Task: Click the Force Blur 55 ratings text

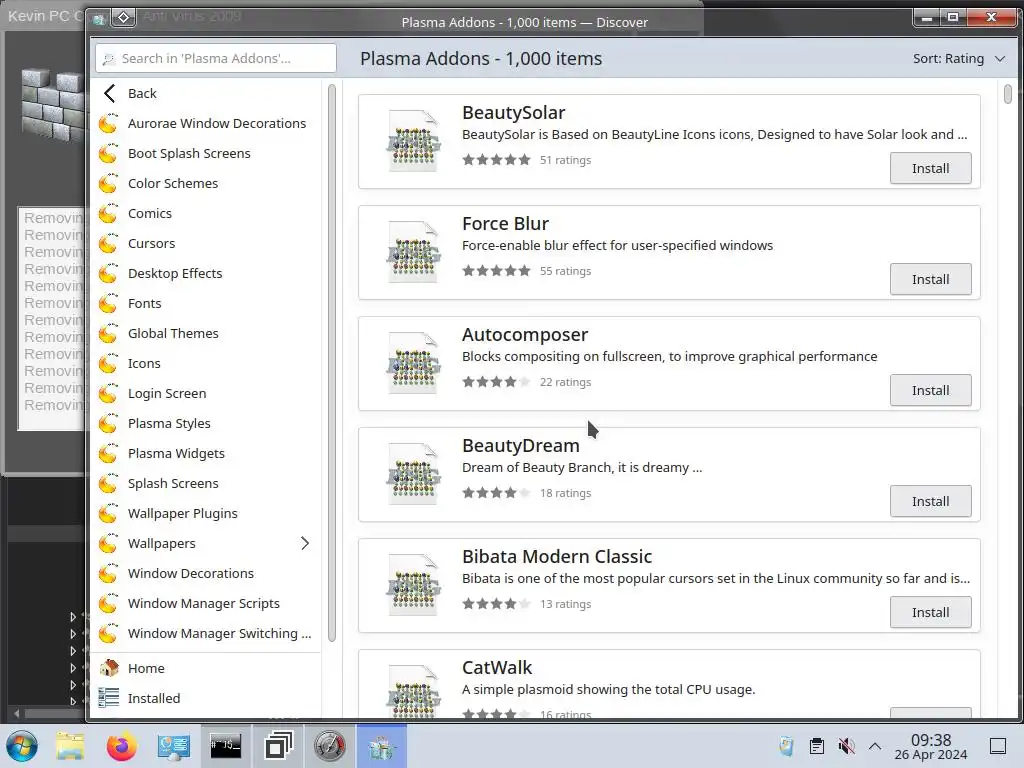Action: pos(566,271)
